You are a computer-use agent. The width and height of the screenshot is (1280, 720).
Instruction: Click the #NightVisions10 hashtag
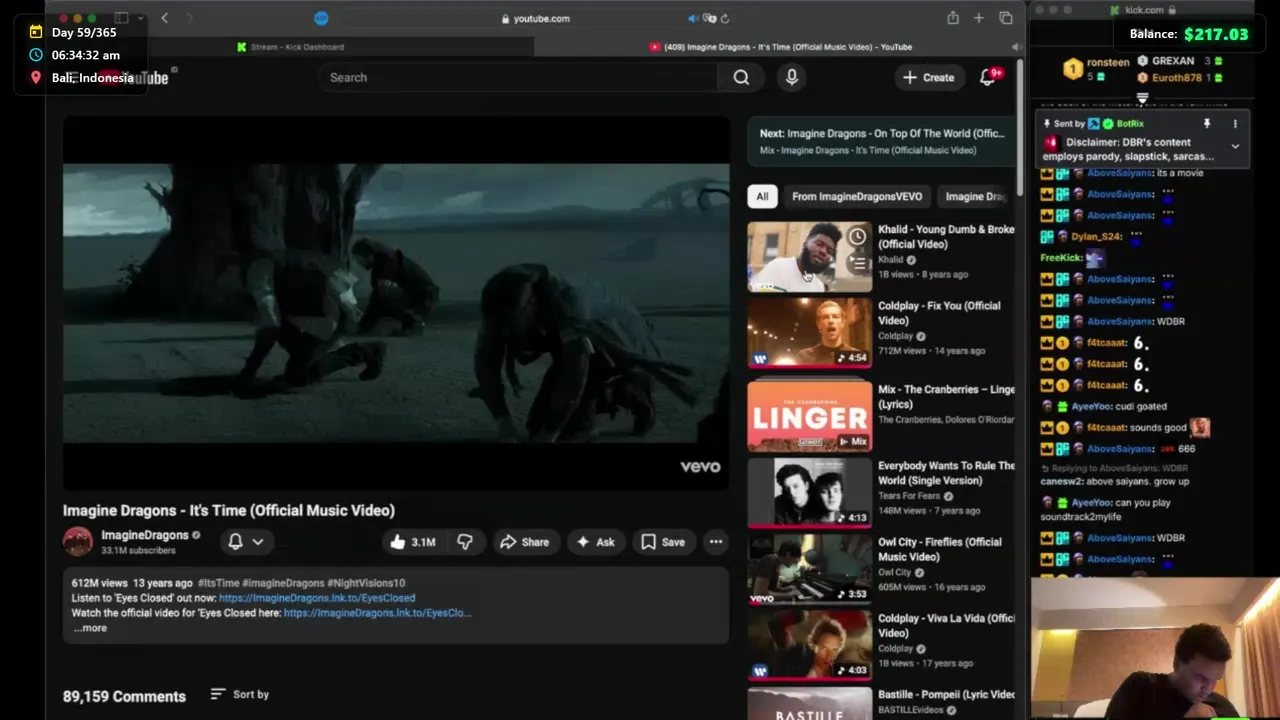point(366,583)
